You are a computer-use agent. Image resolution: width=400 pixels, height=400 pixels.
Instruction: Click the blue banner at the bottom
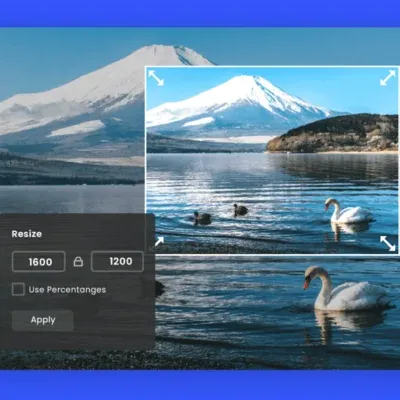click(200, 385)
